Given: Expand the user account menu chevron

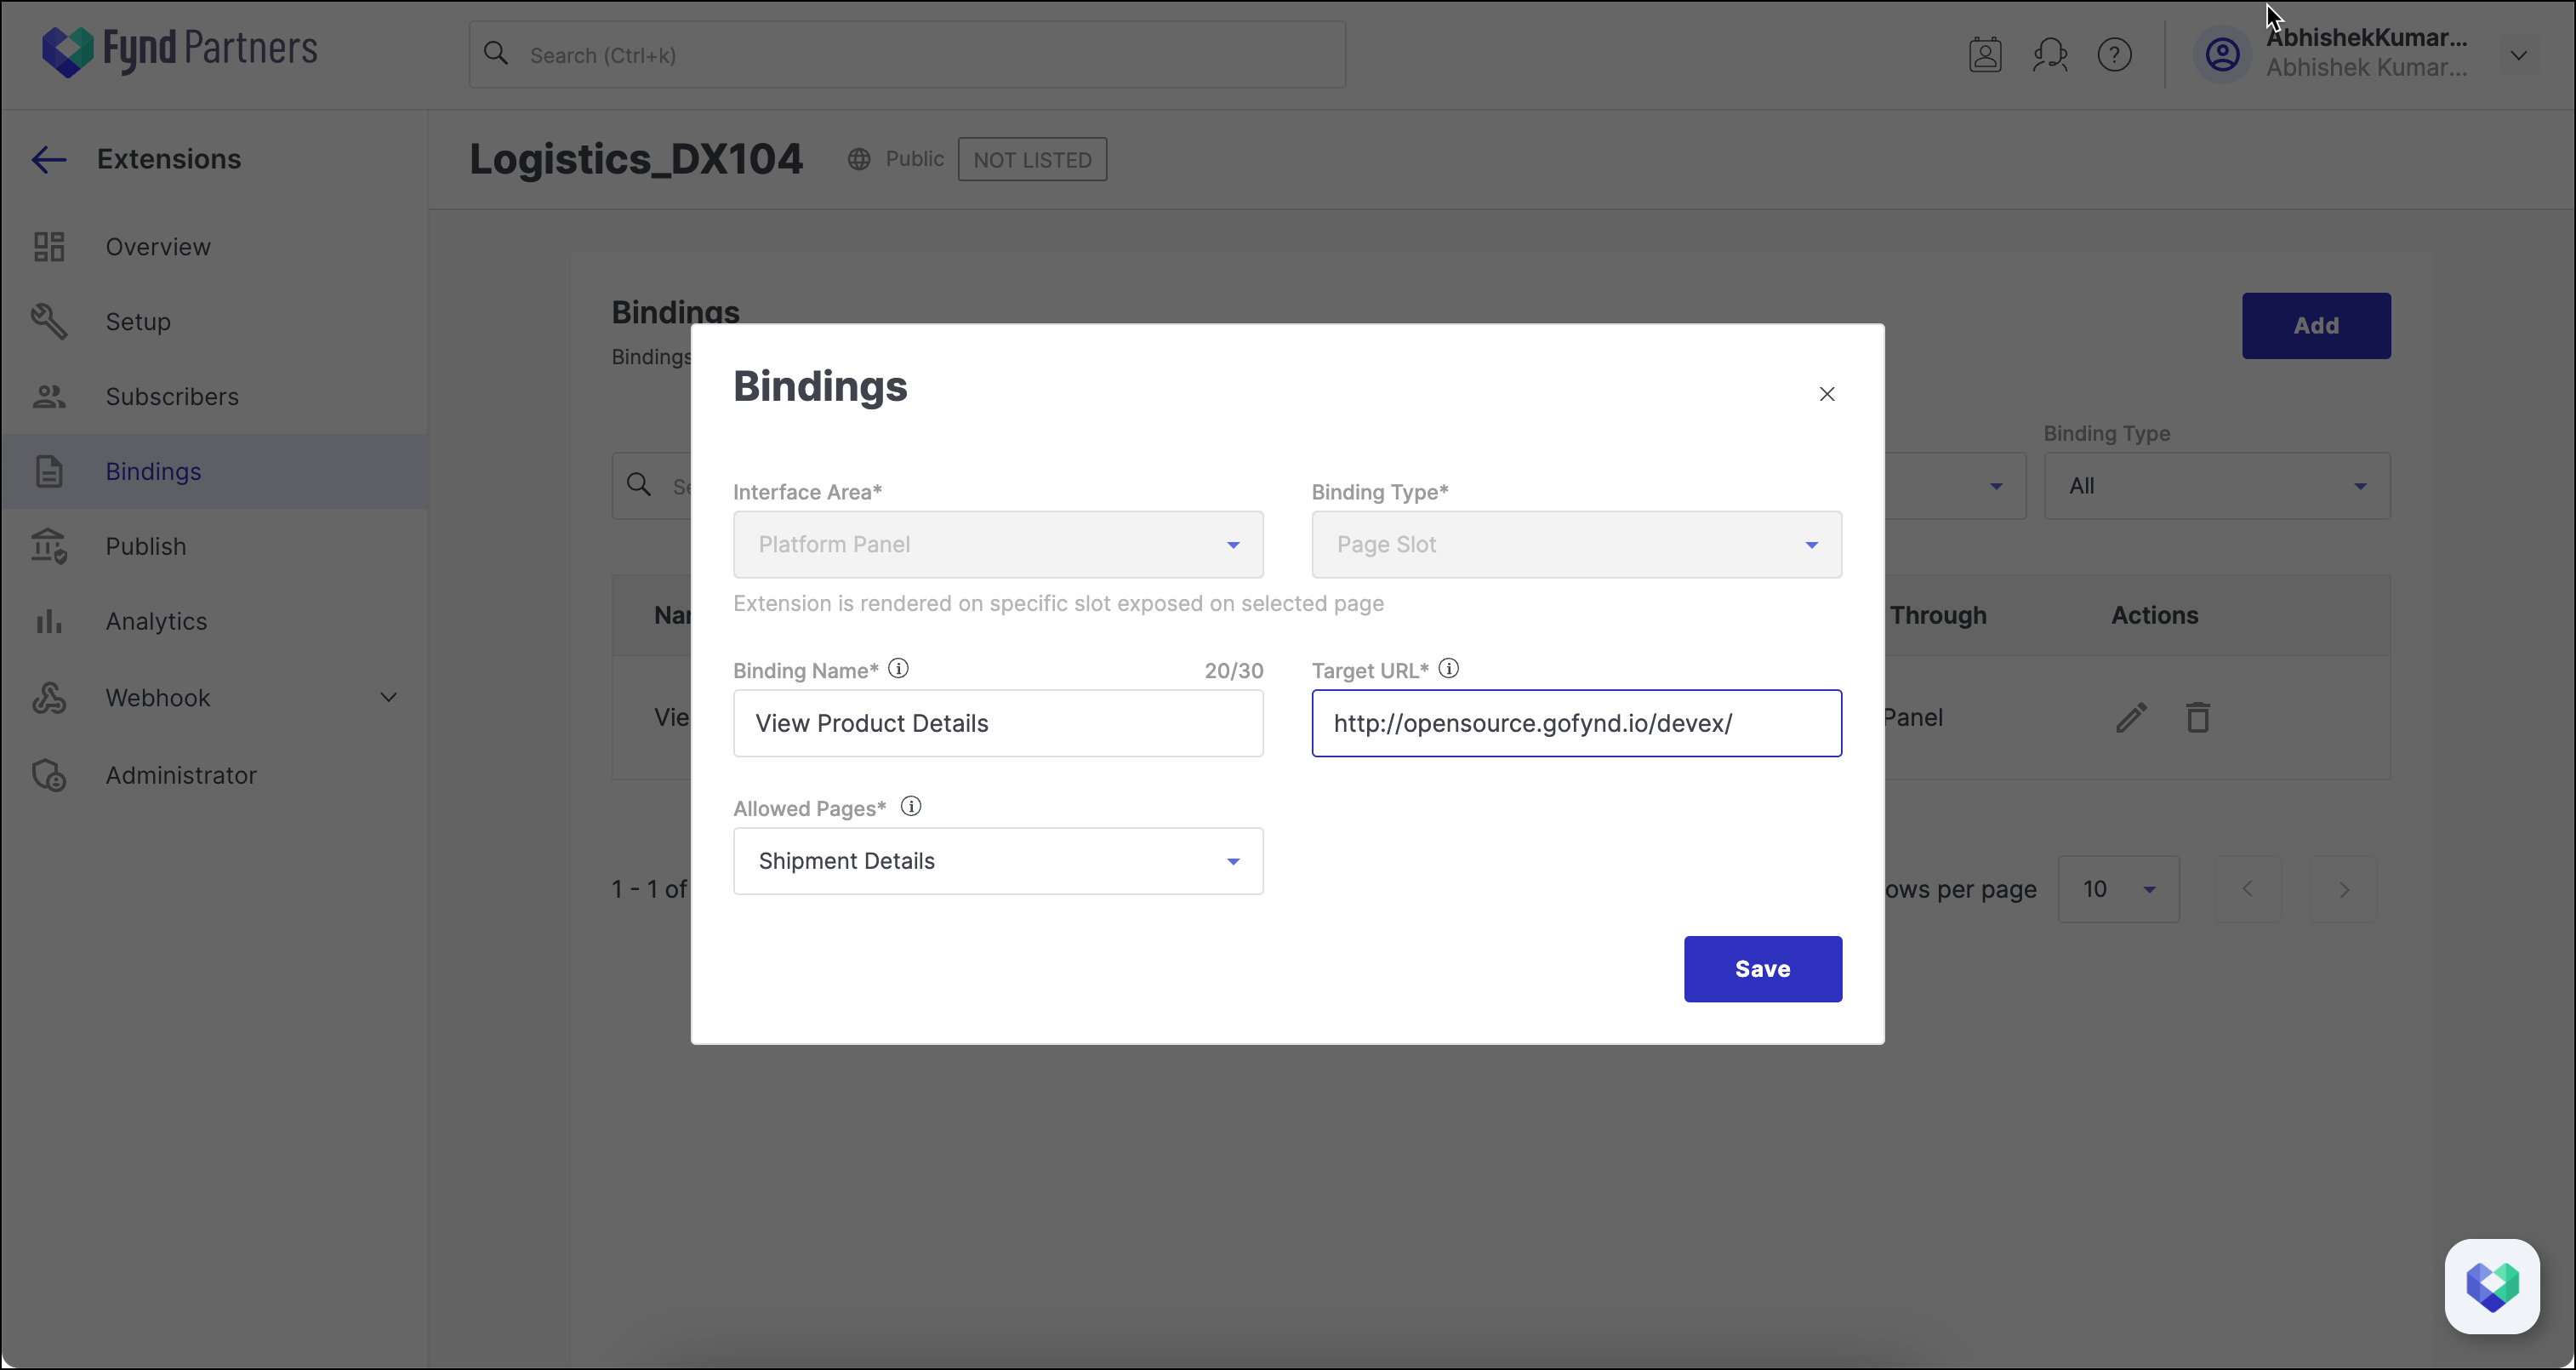Looking at the screenshot, I should point(2518,55).
